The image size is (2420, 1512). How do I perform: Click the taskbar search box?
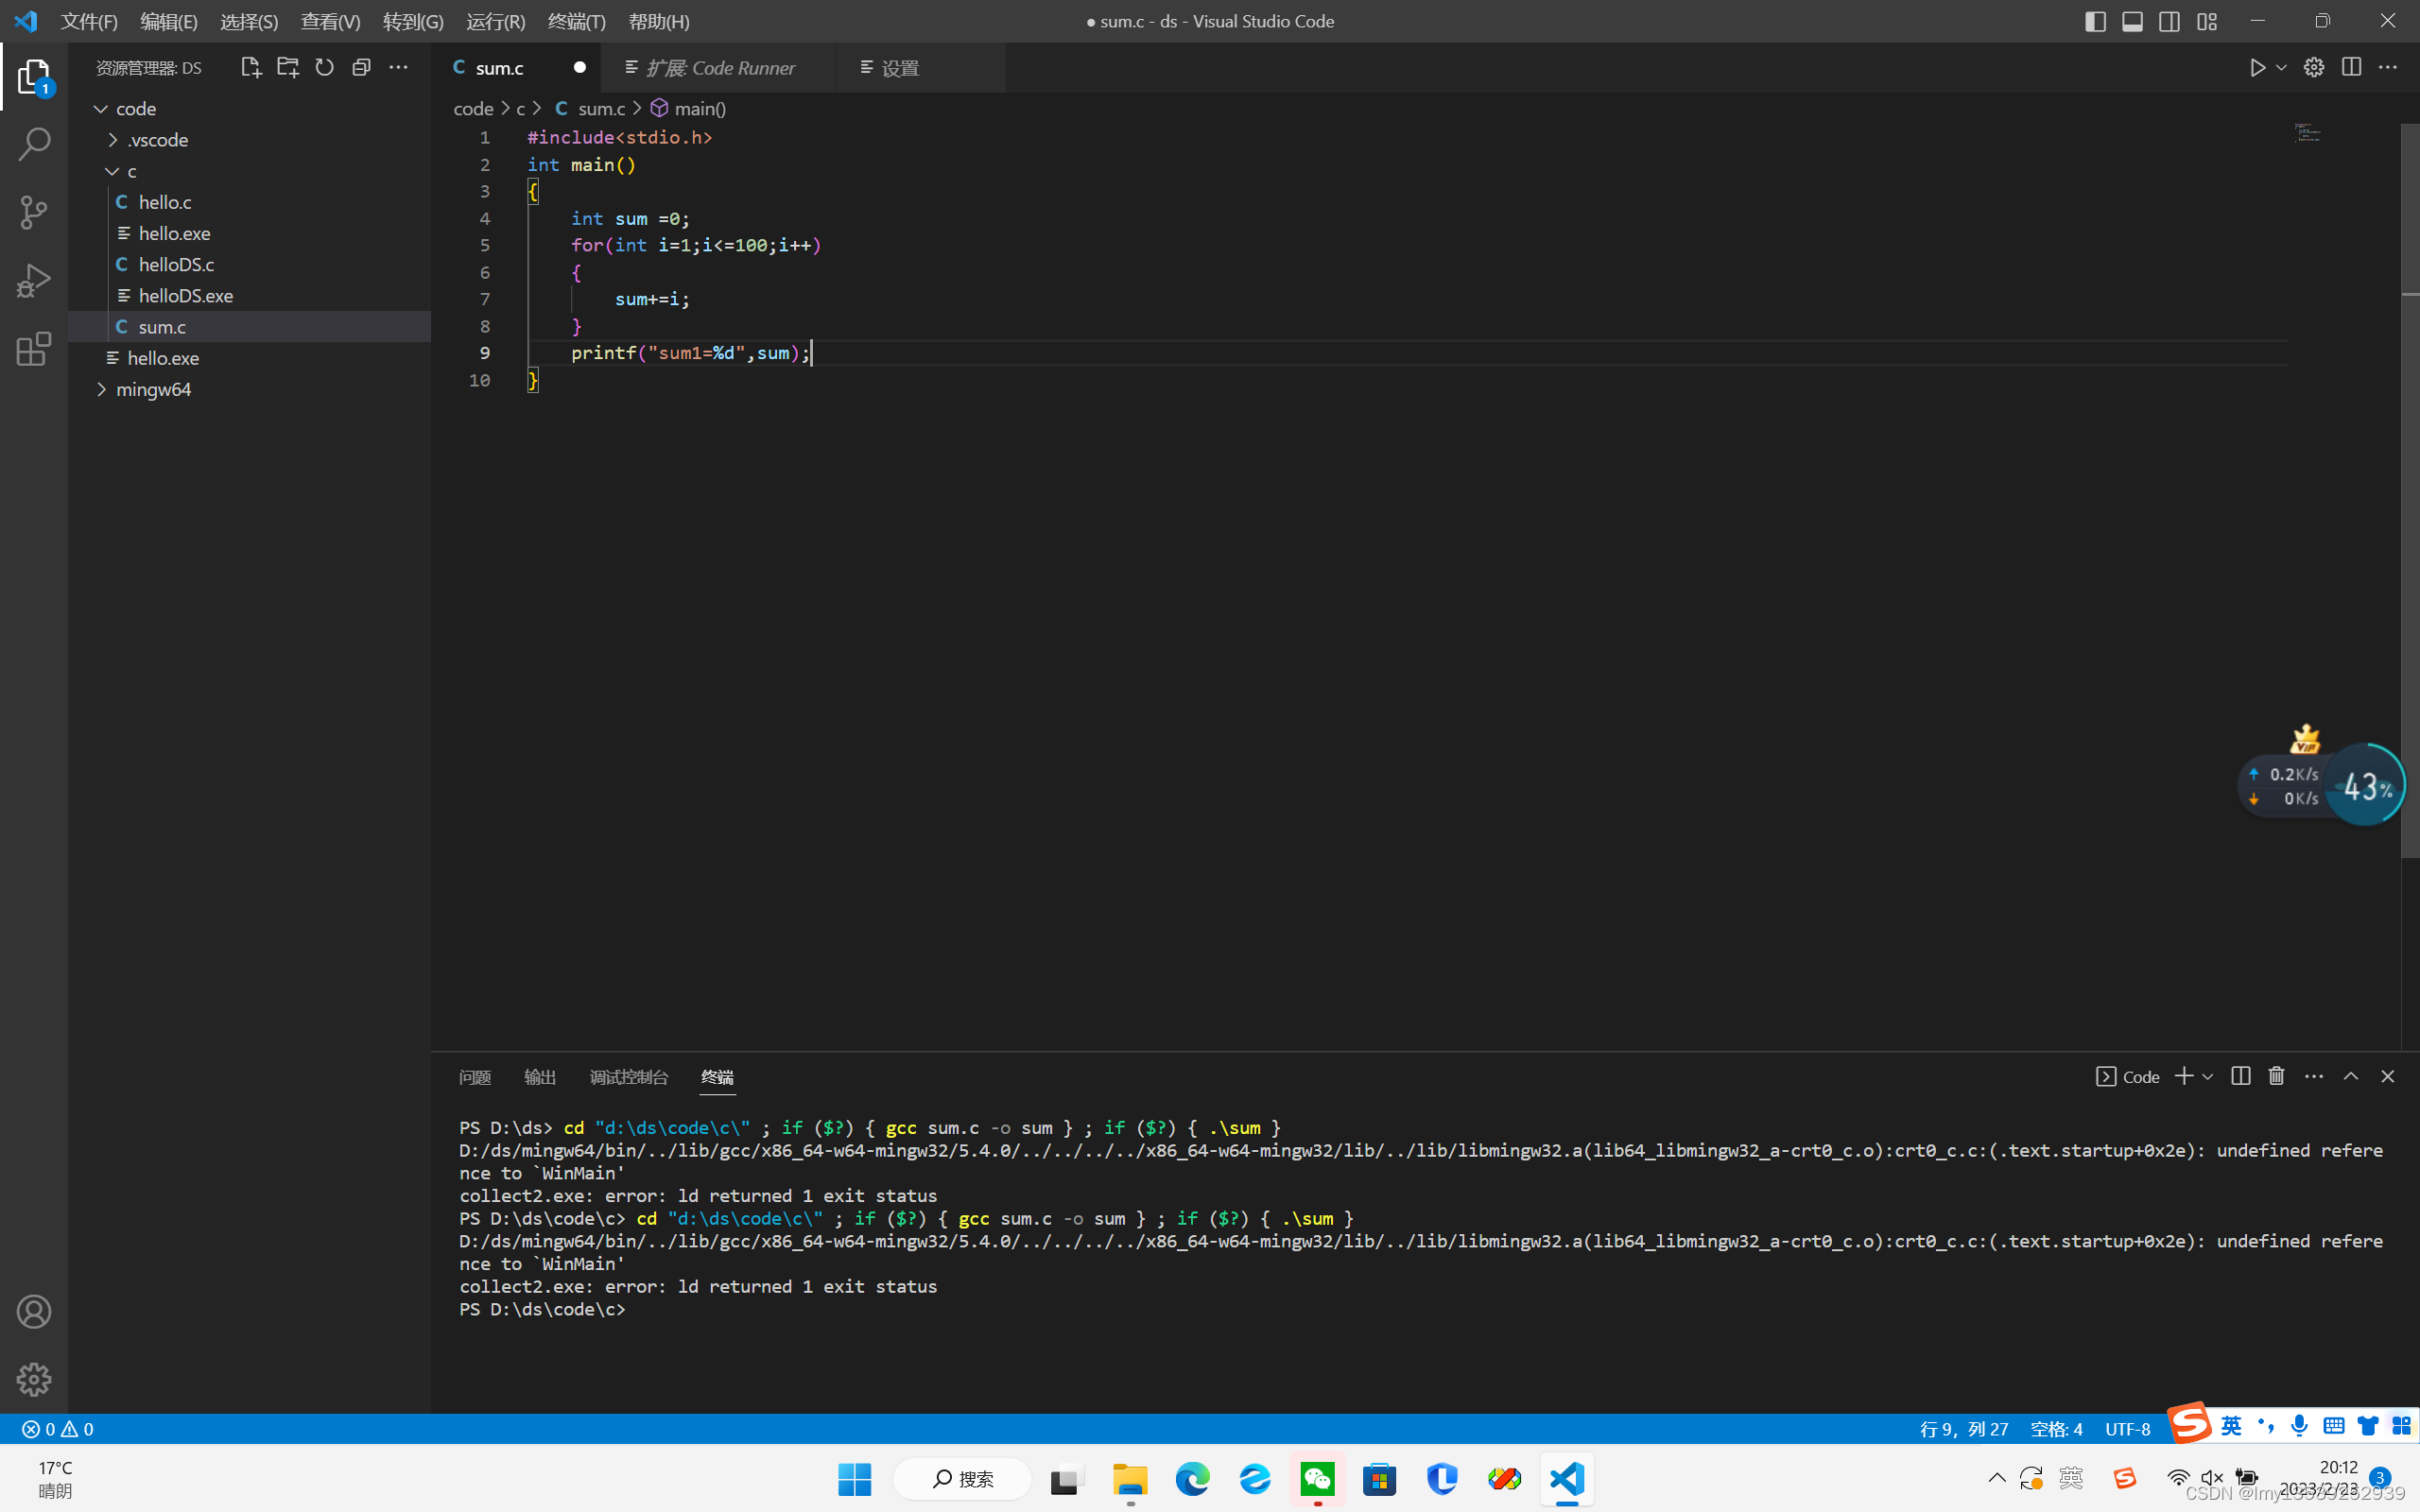tap(962, 1479)
